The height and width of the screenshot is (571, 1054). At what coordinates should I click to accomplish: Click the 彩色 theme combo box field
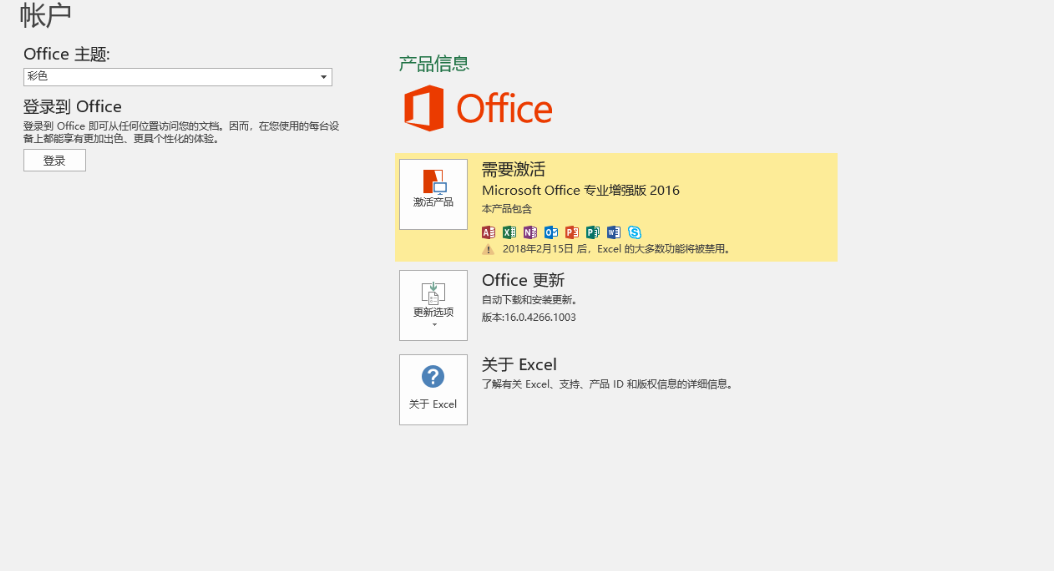tap(170, 77)
